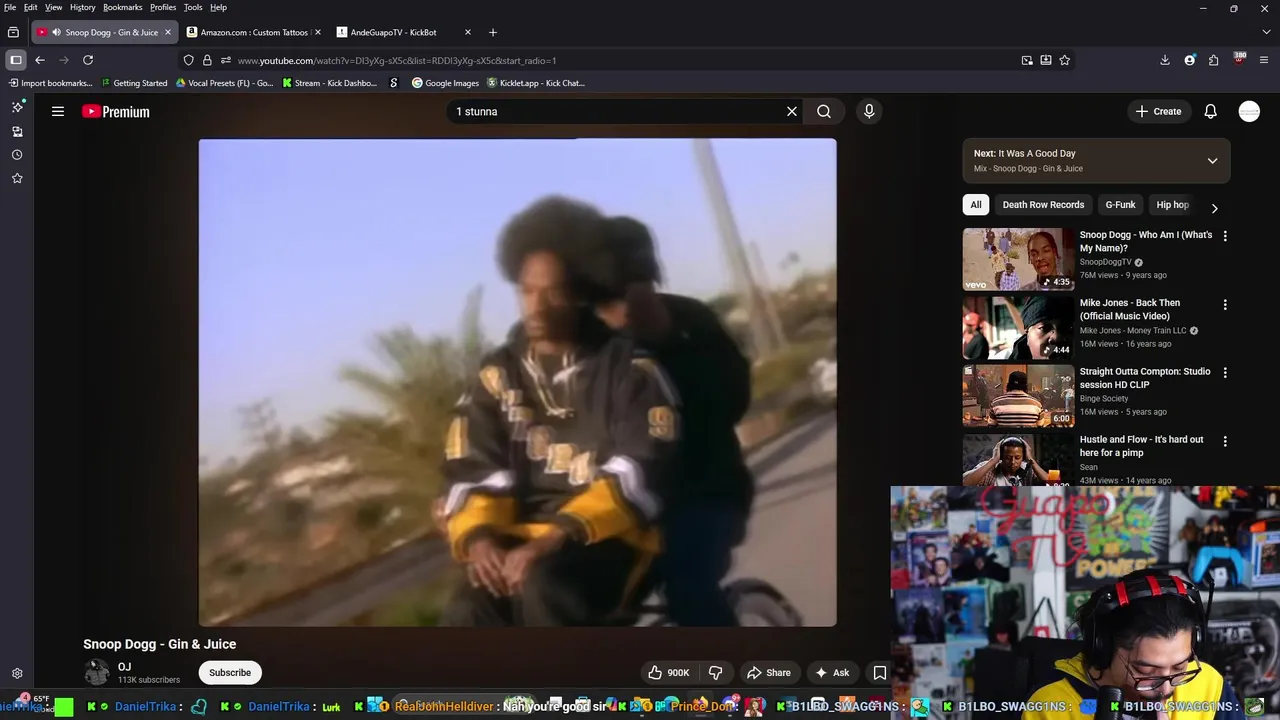Mute the Snoop Dogg tab audio
This screenshot has height=720, width=1280.
[56, 32]
